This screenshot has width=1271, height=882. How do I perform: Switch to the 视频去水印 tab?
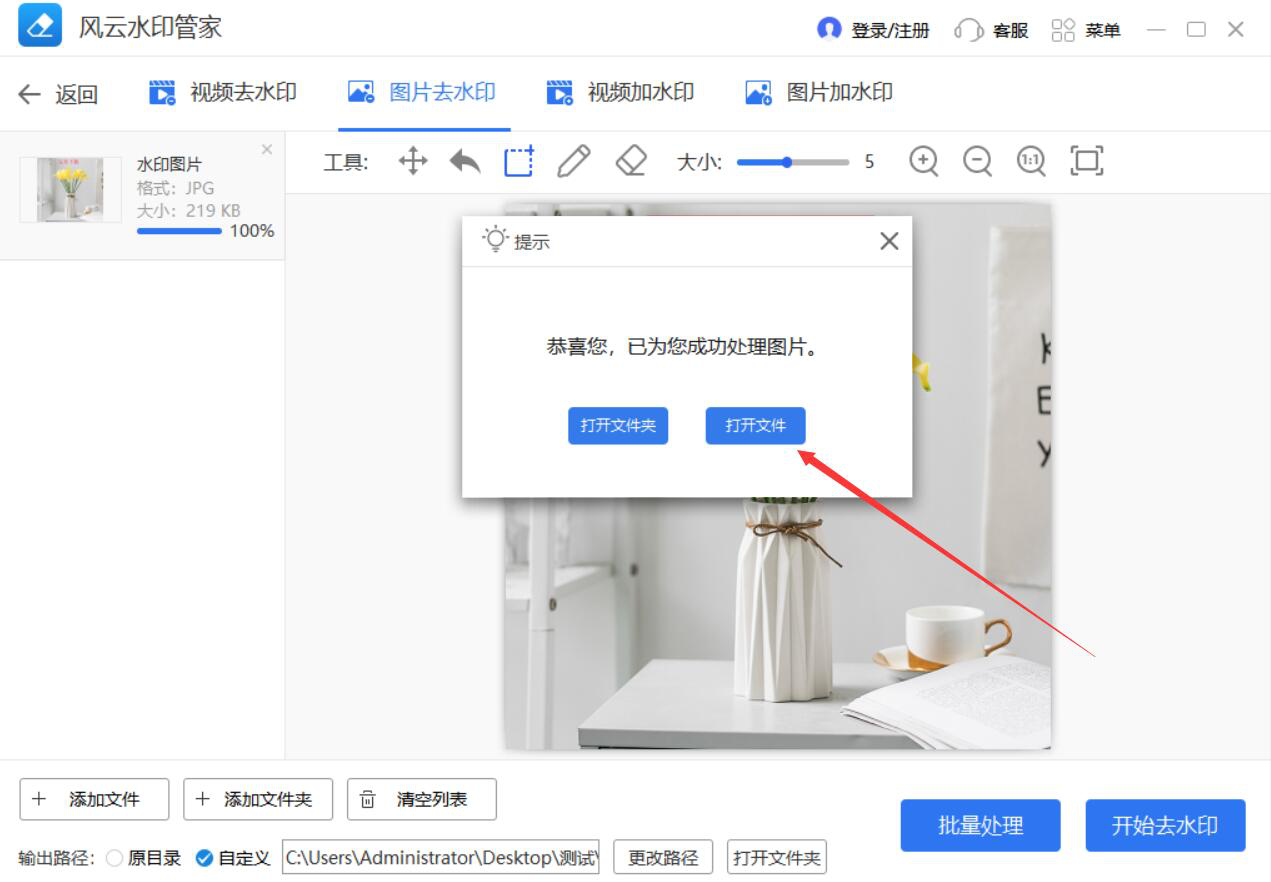tap(223, 93)
